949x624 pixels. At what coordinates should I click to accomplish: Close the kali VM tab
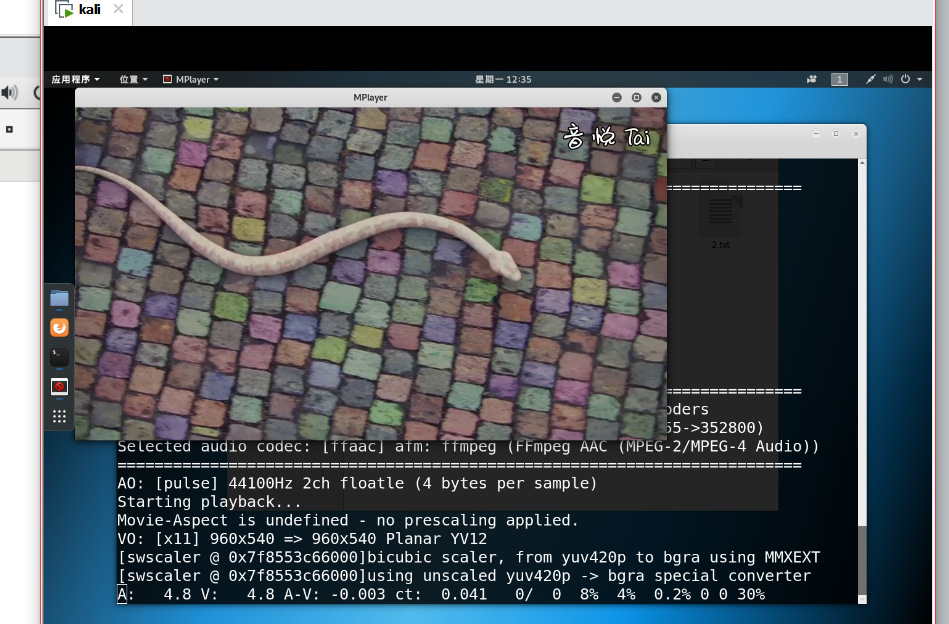(x=119, y=9)
